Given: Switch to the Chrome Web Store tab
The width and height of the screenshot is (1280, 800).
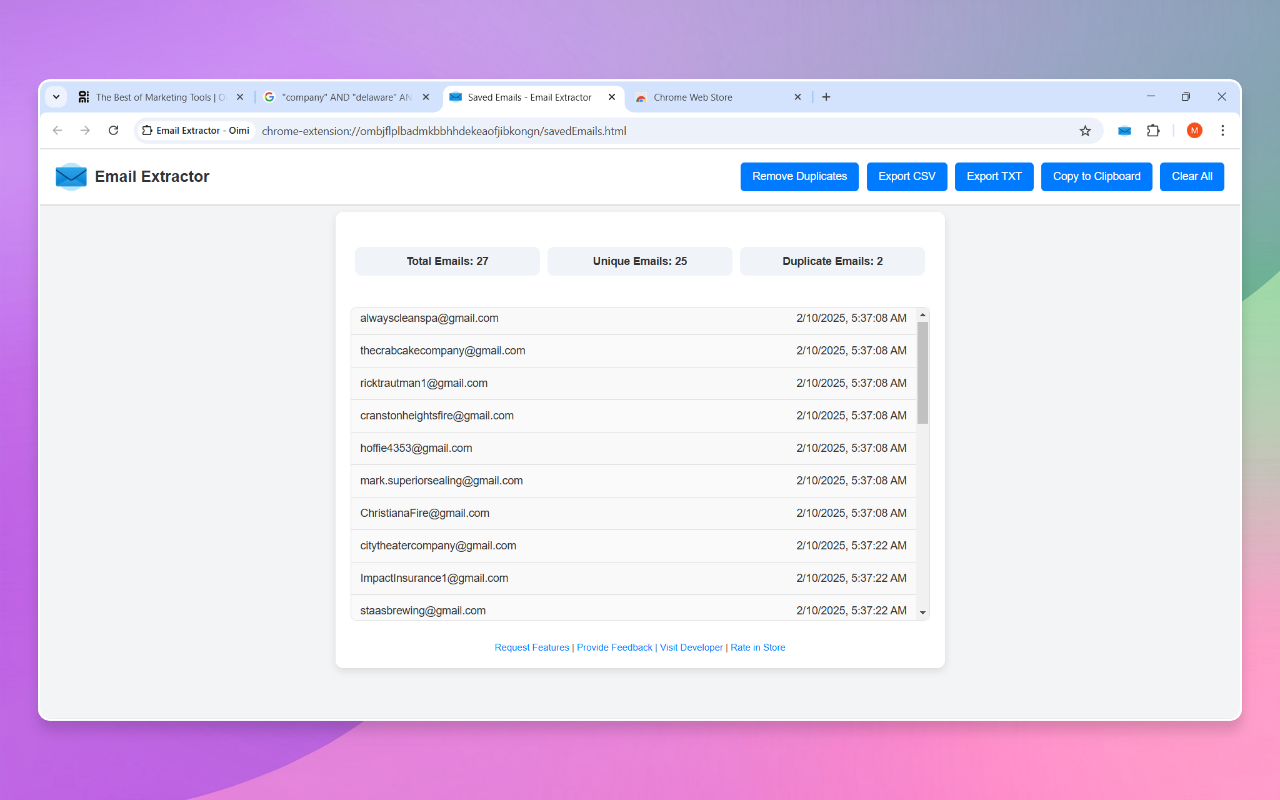Looking at the screenshot, I should point(719,97).
